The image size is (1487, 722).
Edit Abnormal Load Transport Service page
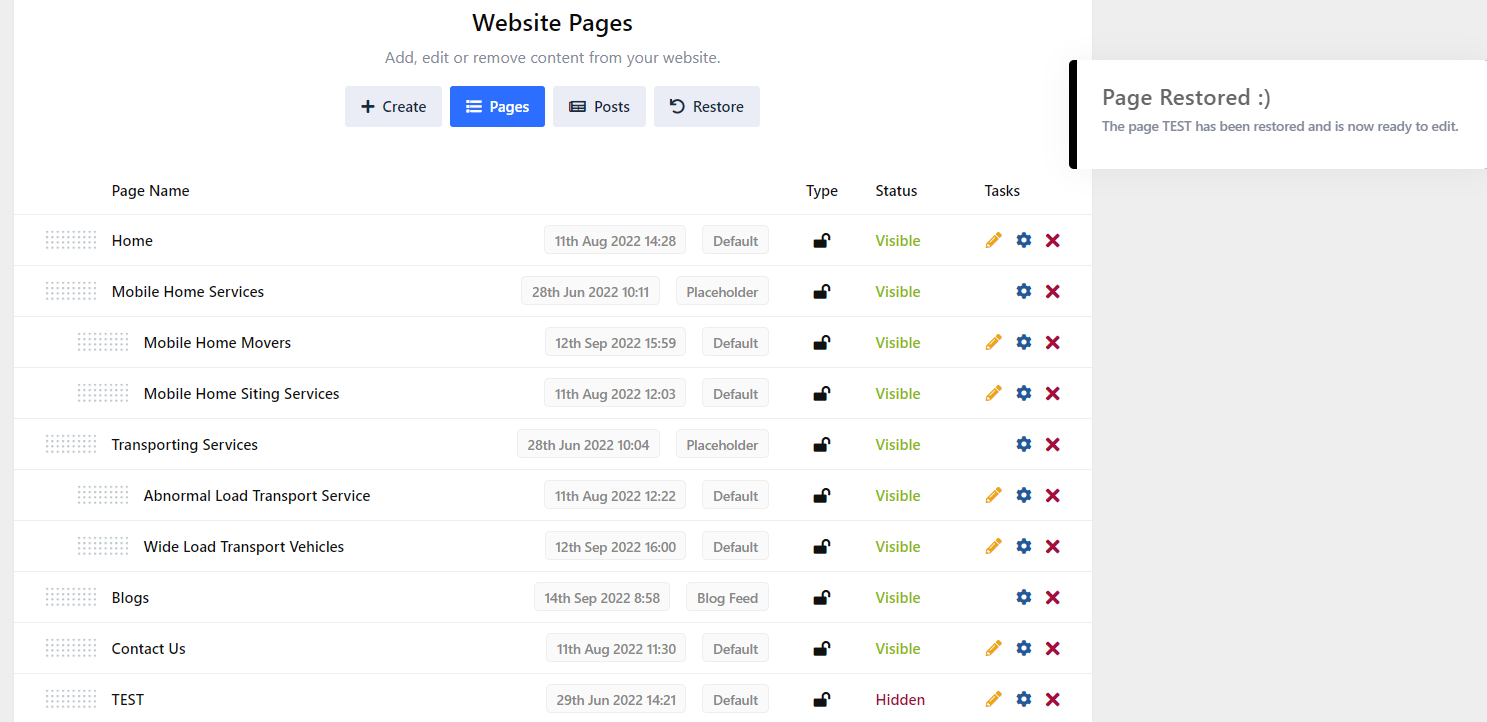(993, 495)
